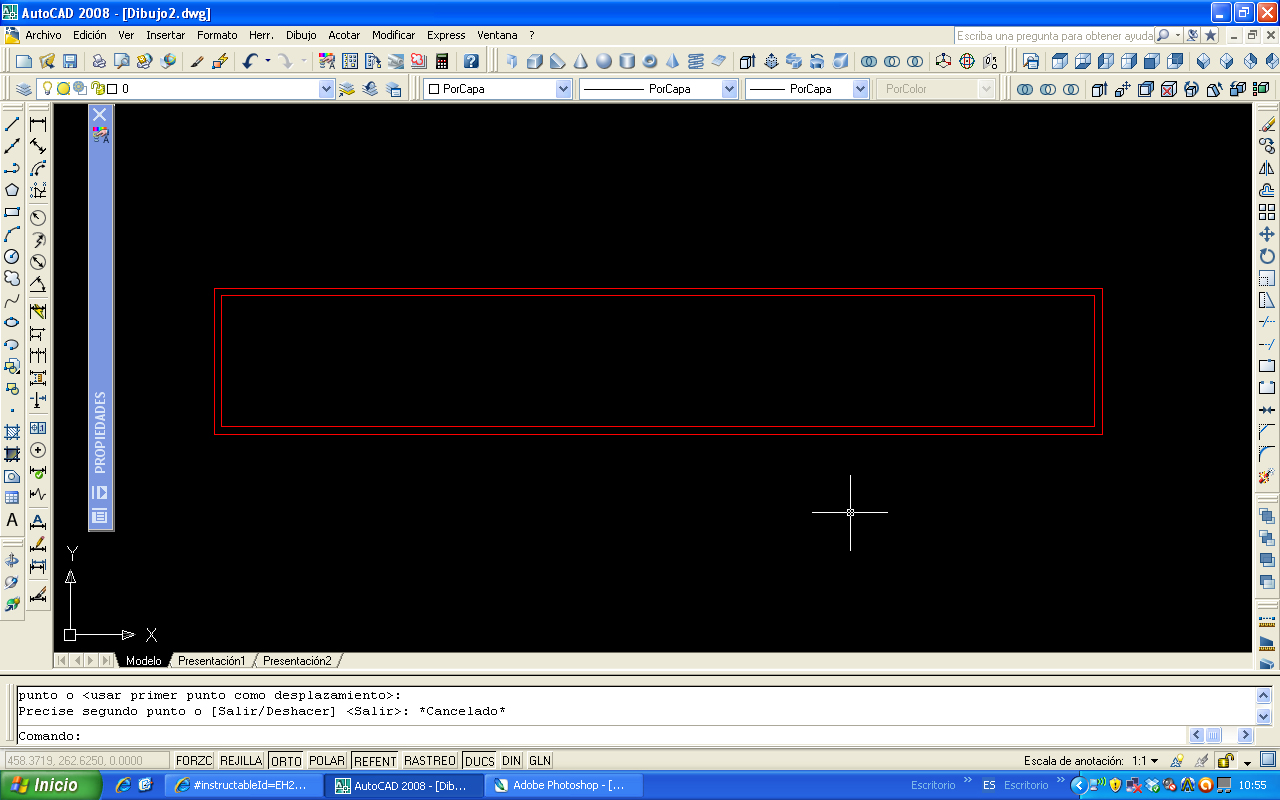The image size is (1280, 800).
Task: Expand the status bar options arrow
Action: click(1247, 762)
